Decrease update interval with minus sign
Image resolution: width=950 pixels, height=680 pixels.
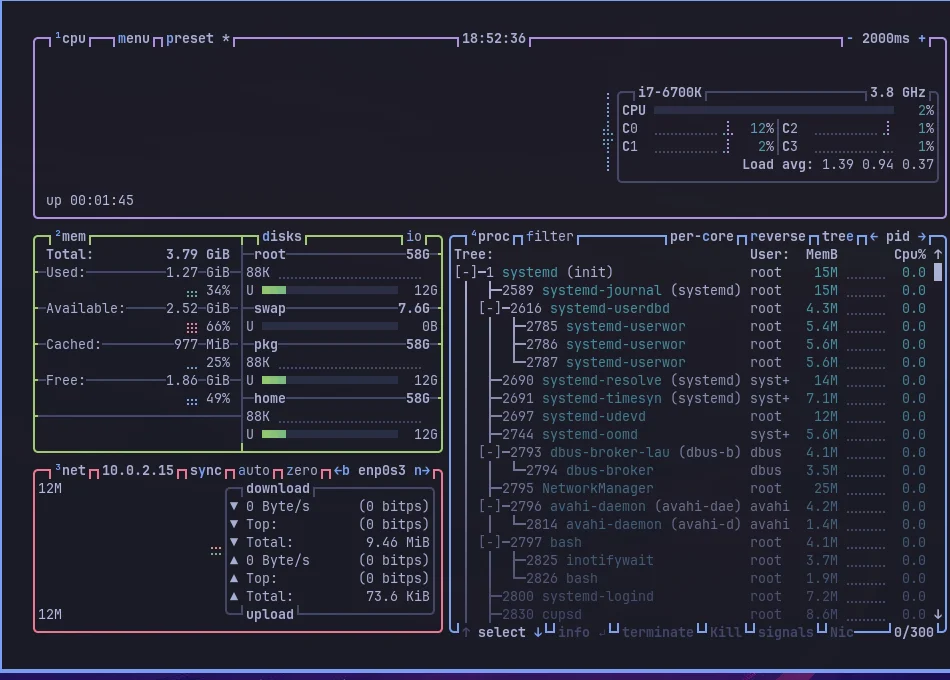click(x=849, y=39)
